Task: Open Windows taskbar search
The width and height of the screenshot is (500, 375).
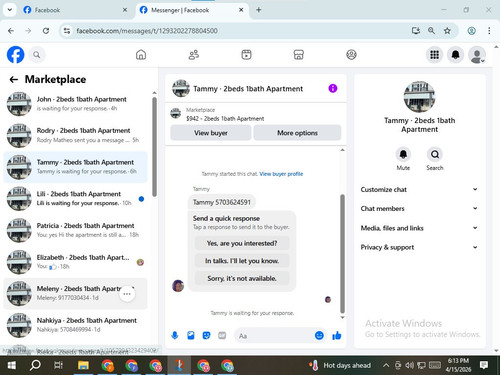Action: tap(35, 365)
